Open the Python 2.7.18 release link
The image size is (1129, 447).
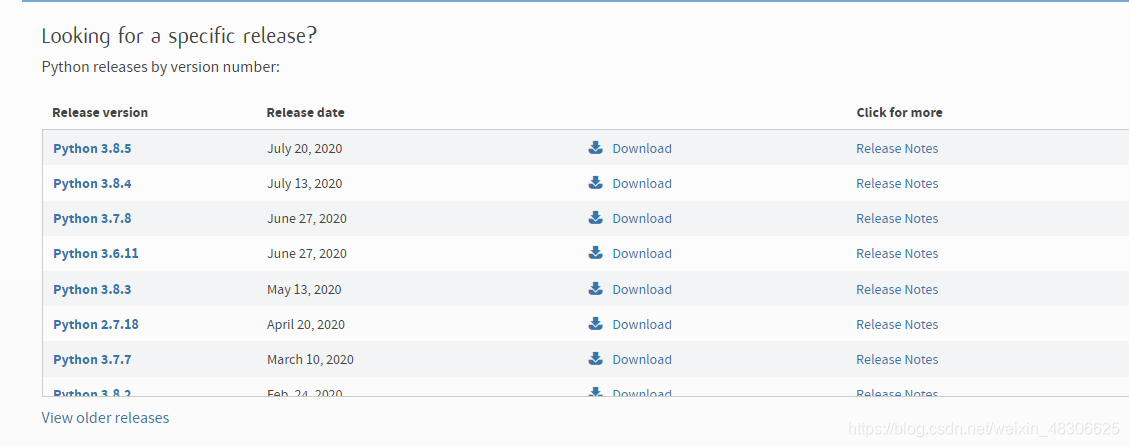[96, 325]
